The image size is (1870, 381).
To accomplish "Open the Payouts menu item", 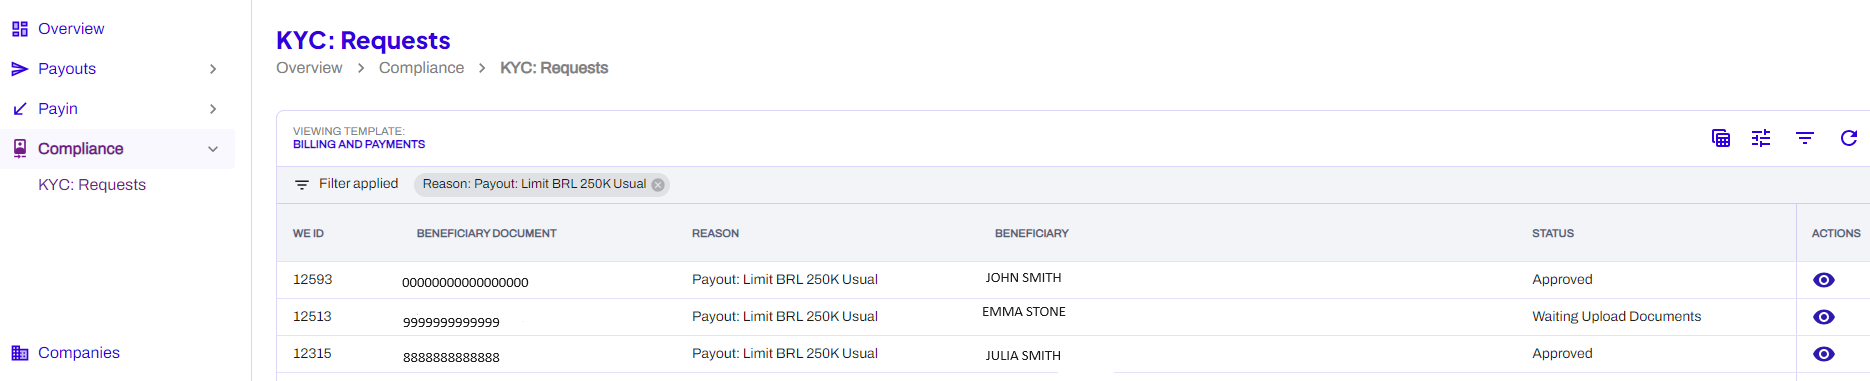I will (x=67, y=69).
